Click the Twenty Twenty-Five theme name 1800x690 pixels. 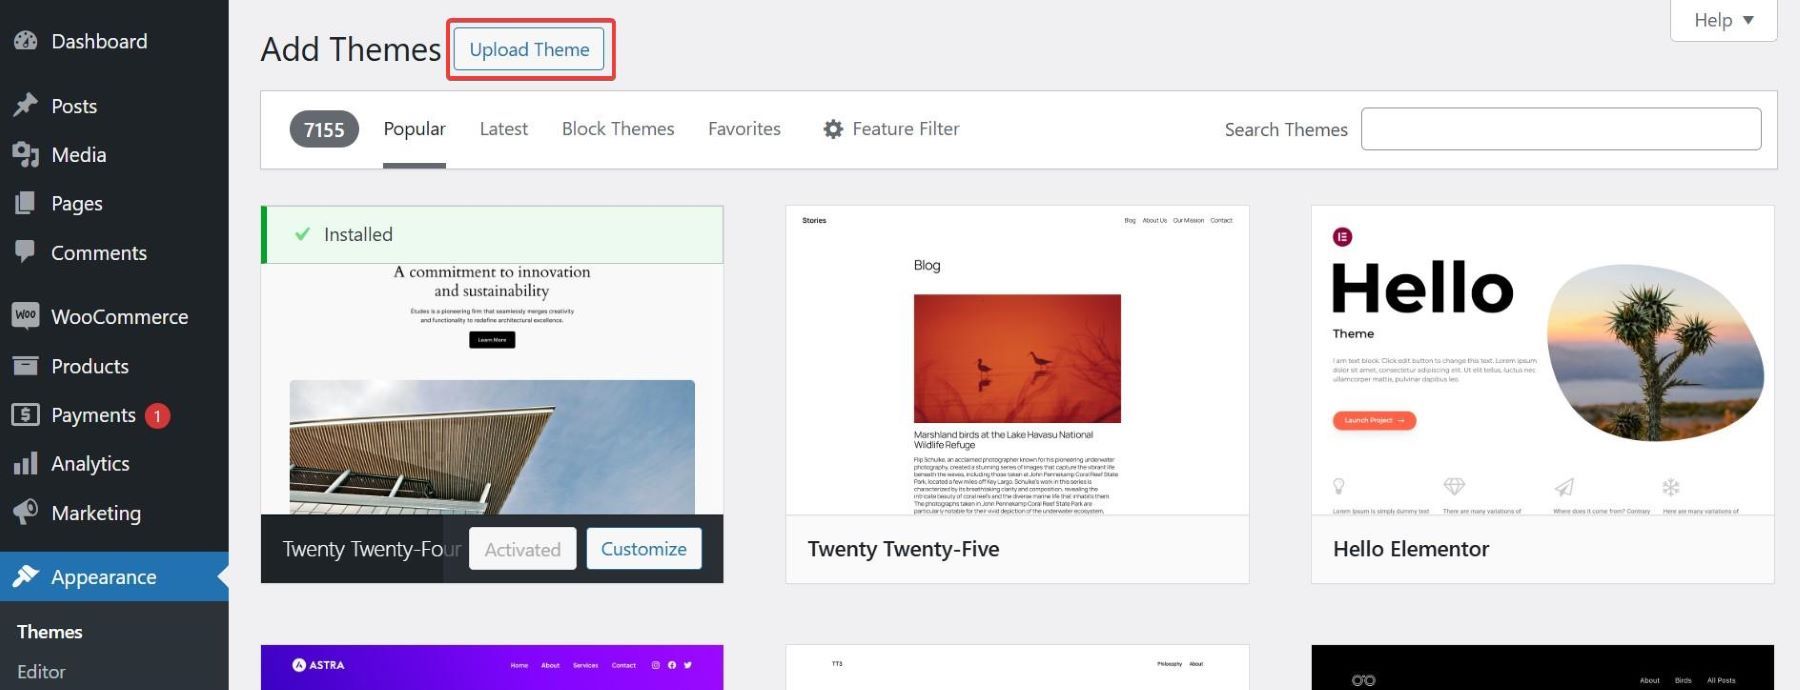tap(903, 549)
